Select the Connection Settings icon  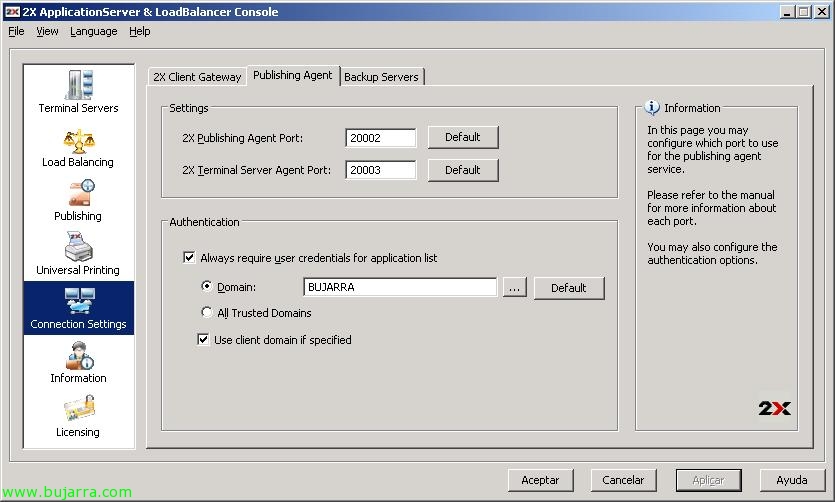[x=79, y=301]
